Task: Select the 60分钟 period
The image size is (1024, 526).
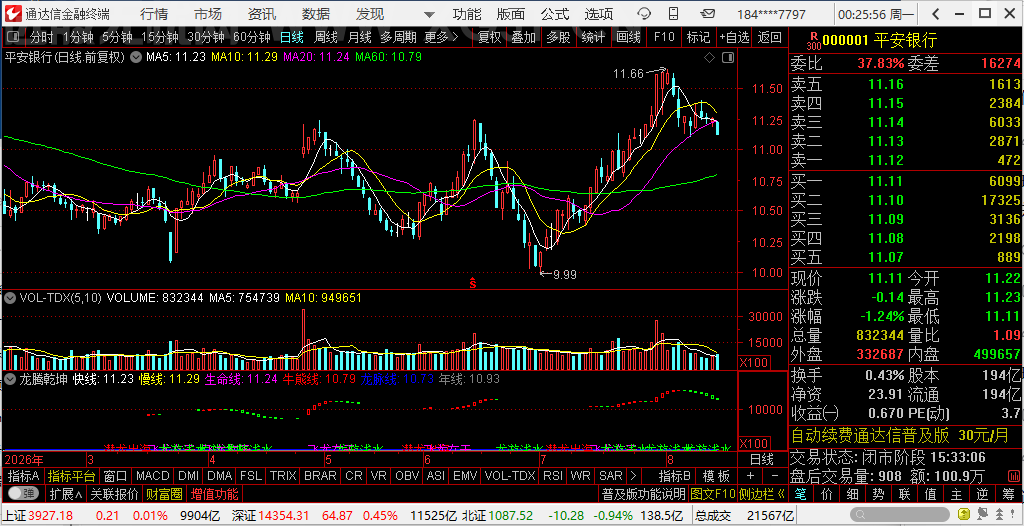Action: 251,38
